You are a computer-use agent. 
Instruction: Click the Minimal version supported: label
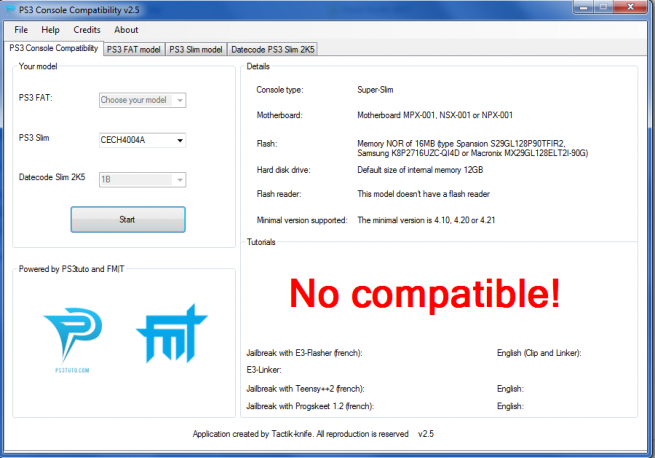coord(302,220)
